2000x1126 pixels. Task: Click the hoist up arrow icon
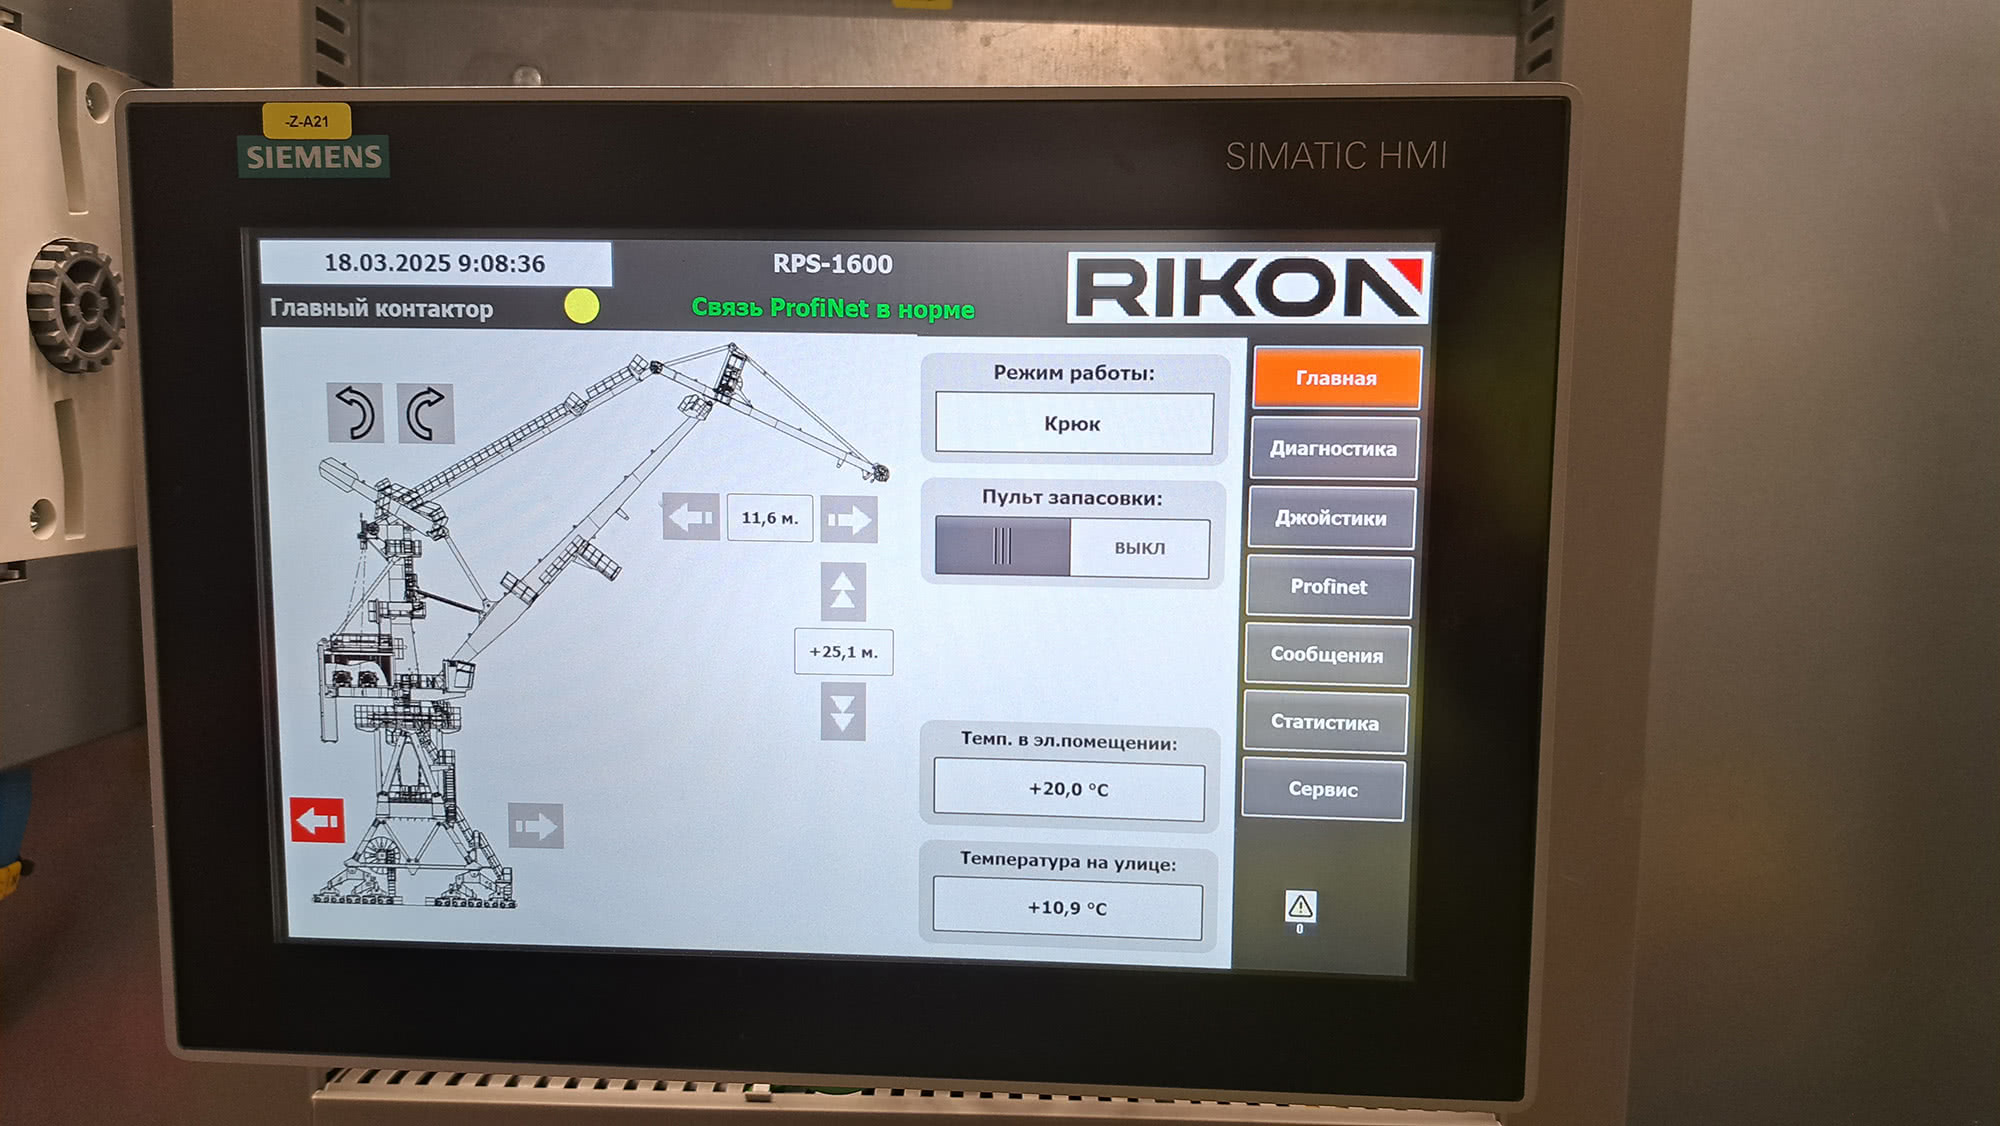843,591
